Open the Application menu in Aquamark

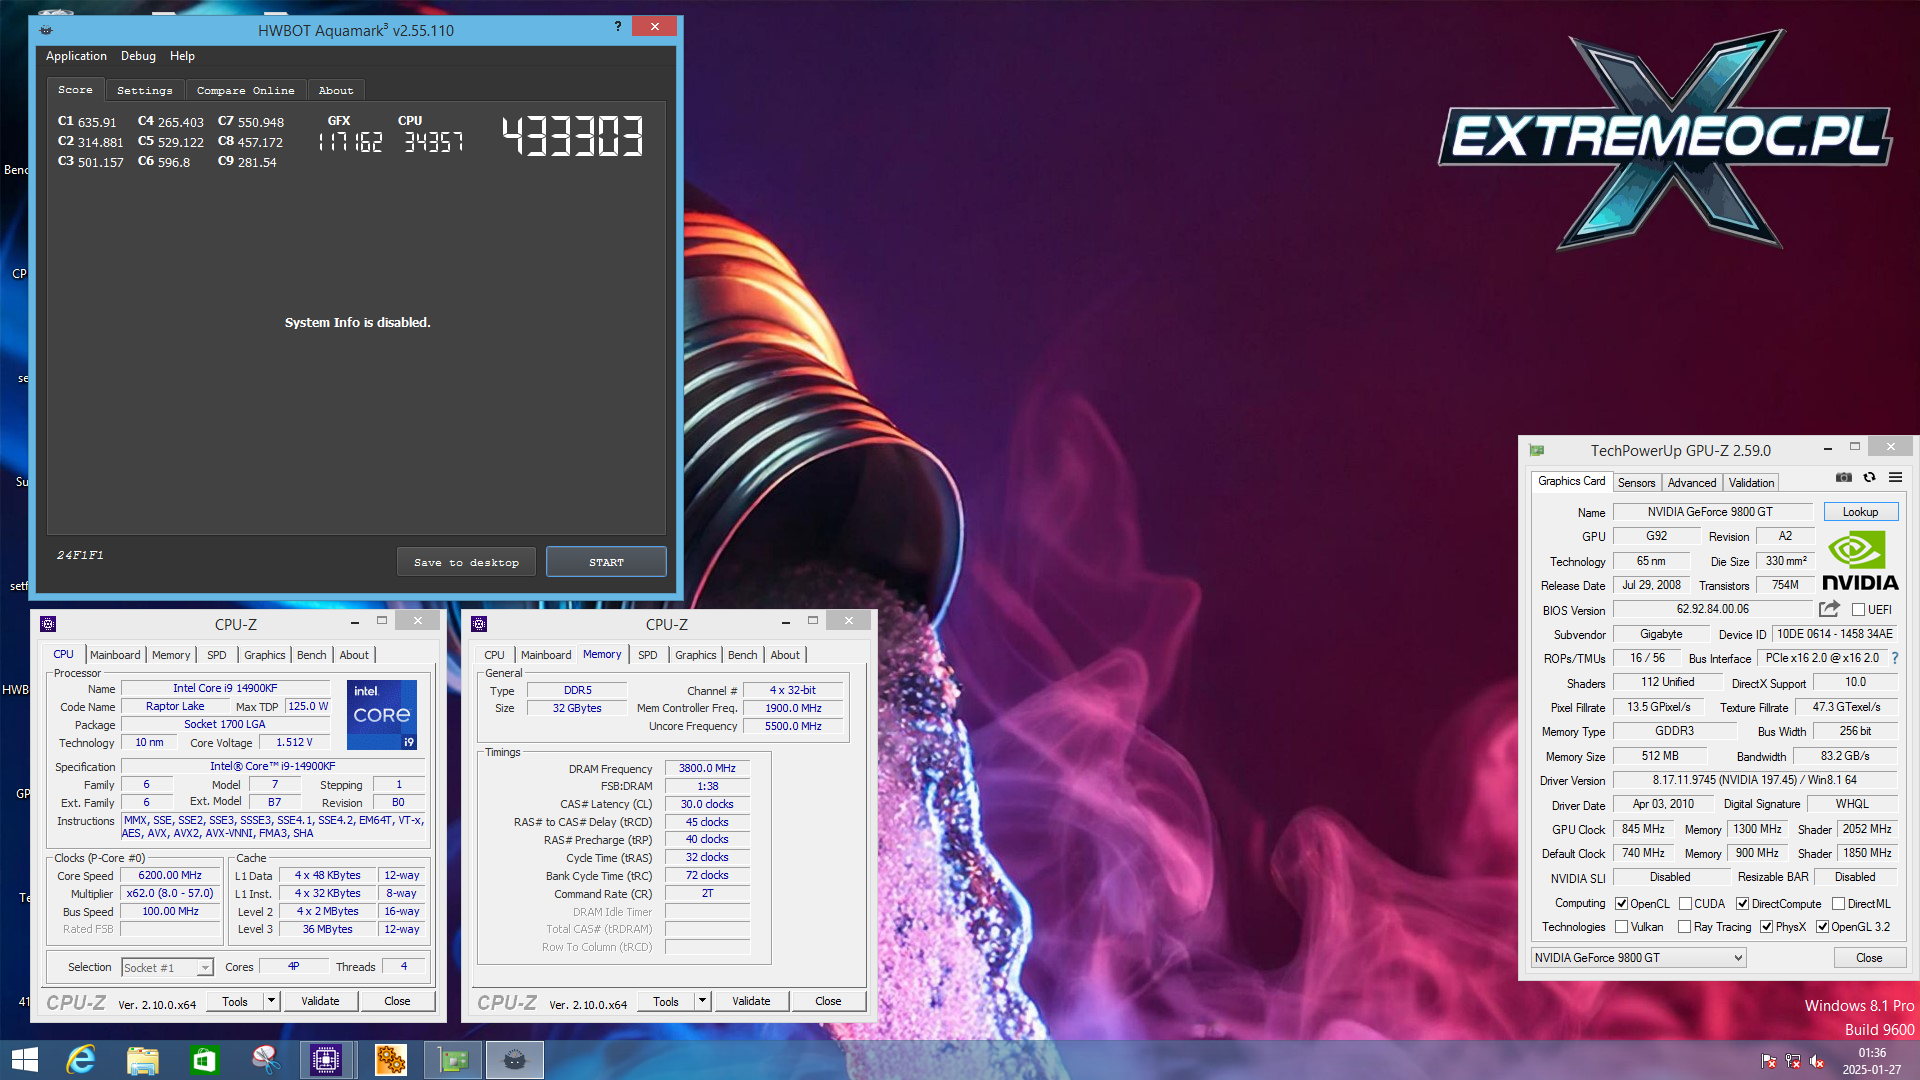(x=76, y=56)
